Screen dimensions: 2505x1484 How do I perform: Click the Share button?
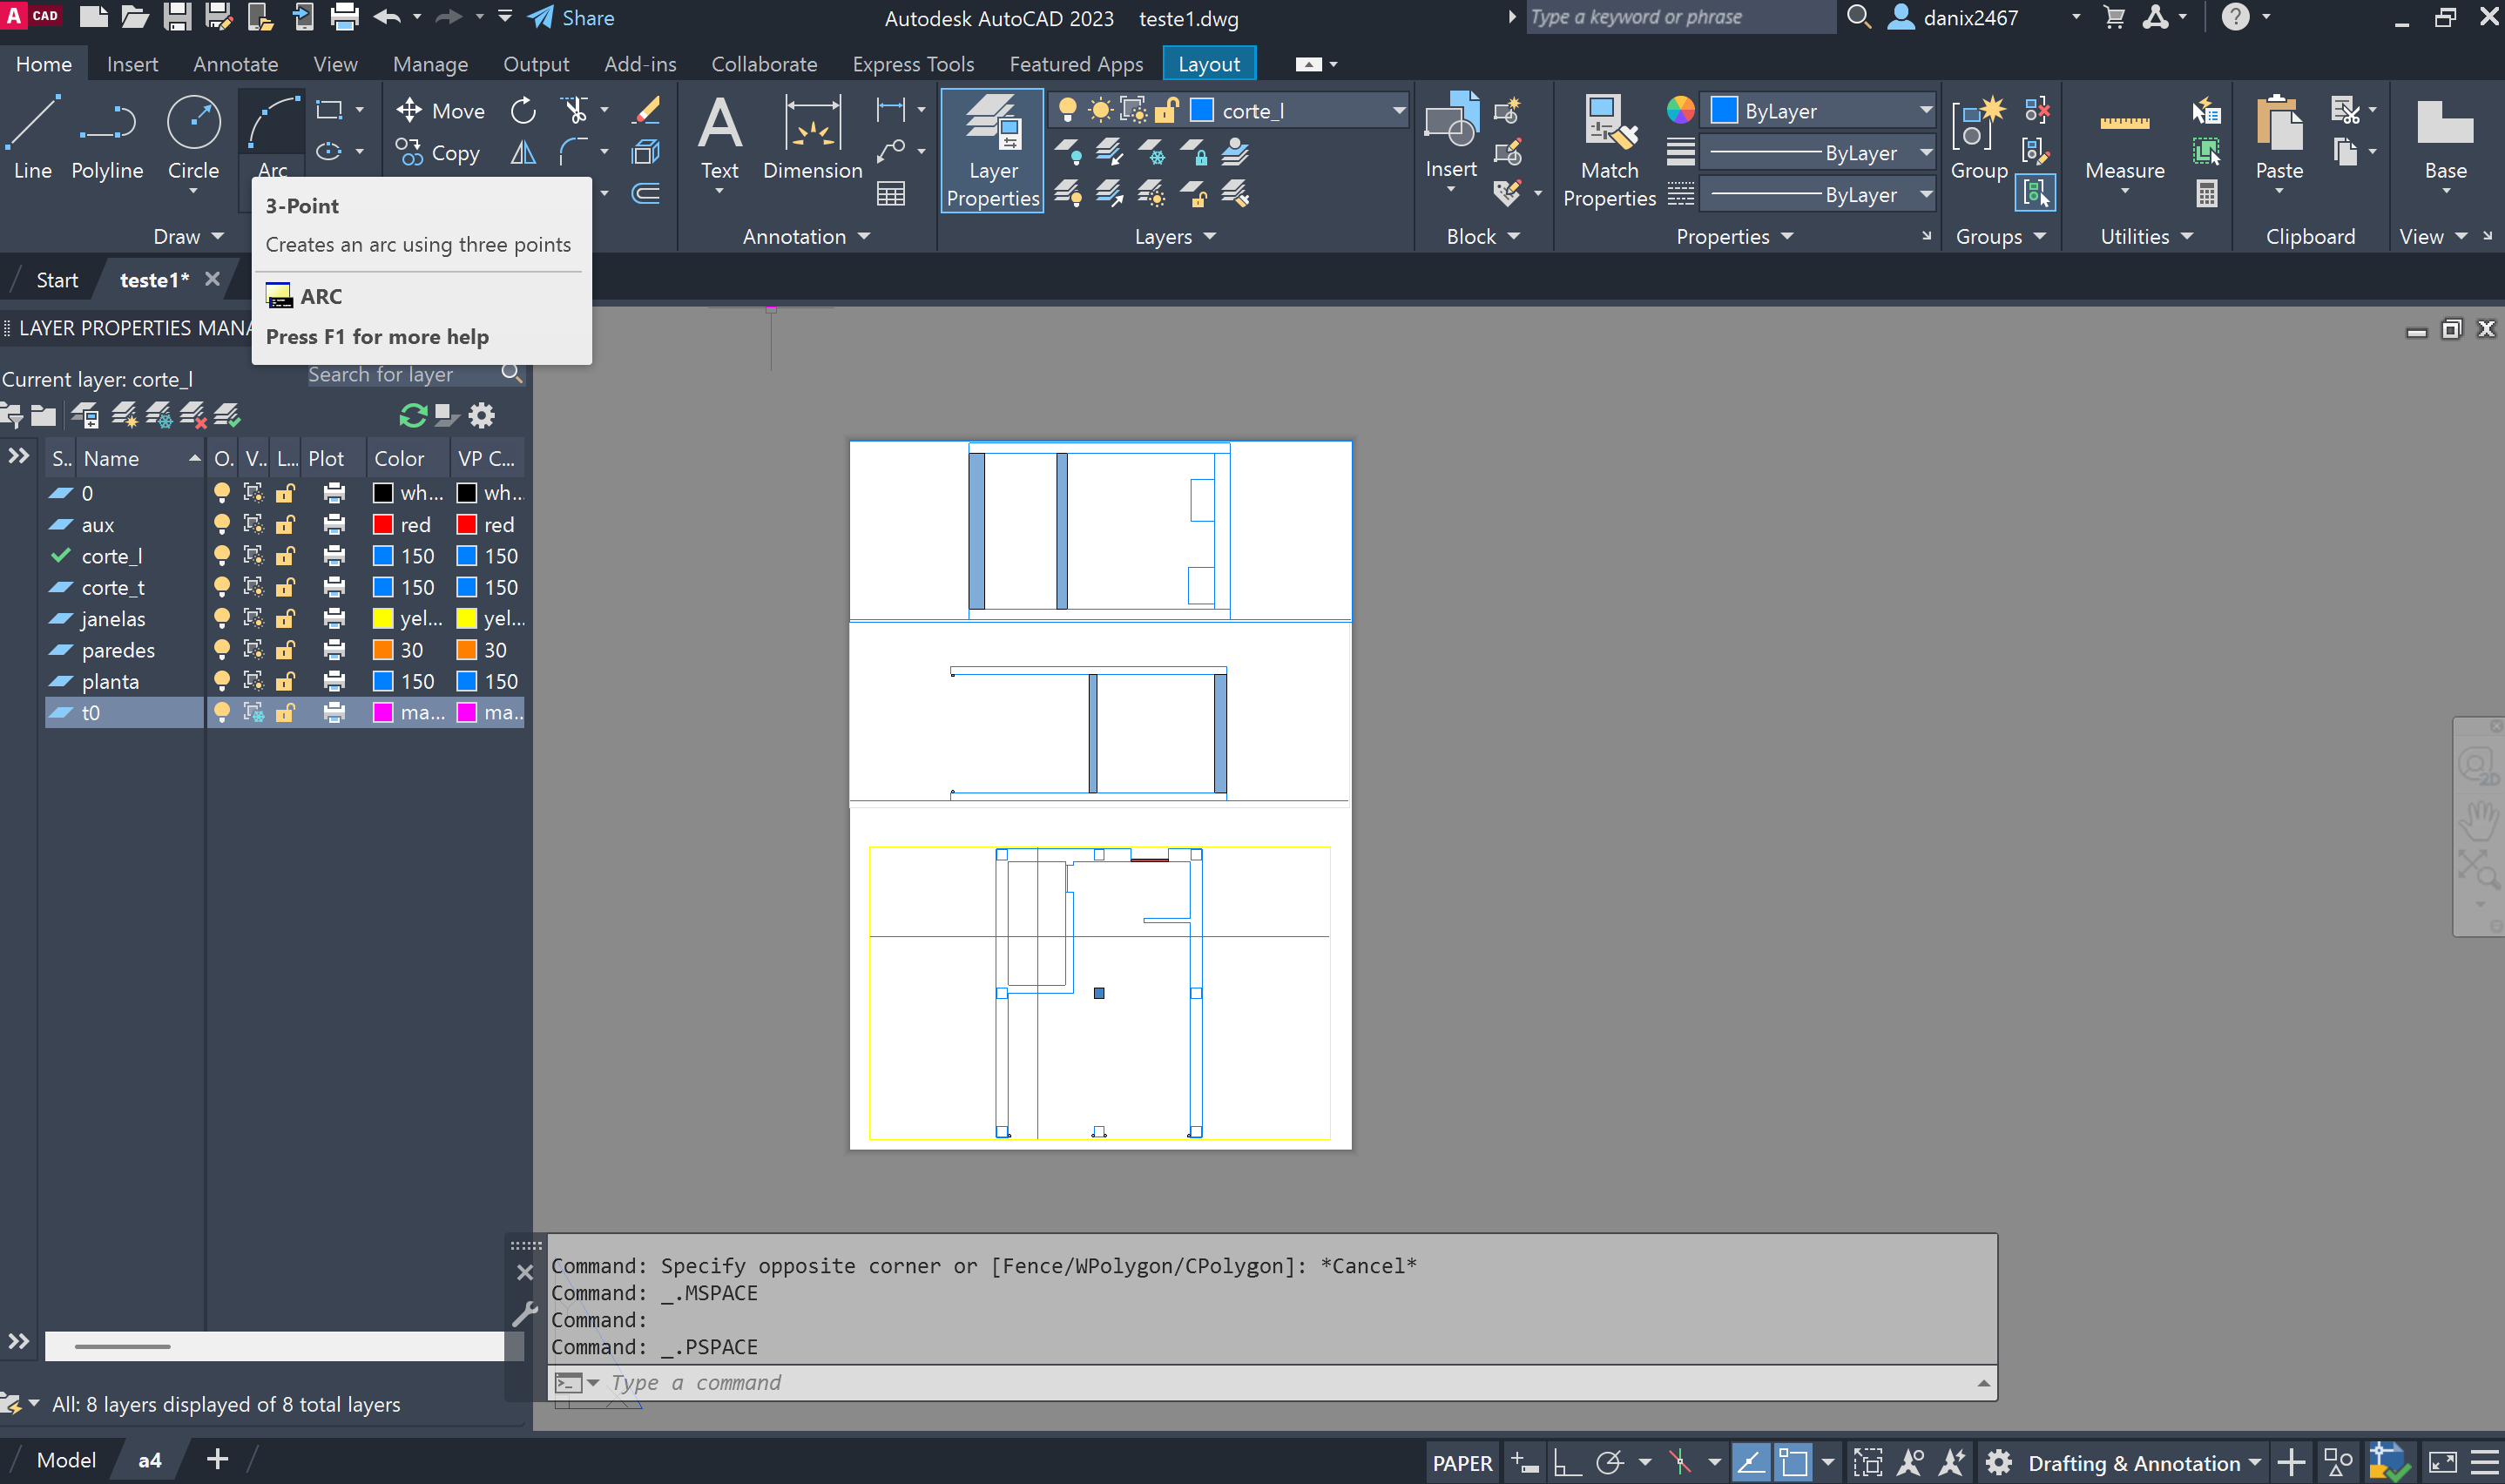(571, 18)
